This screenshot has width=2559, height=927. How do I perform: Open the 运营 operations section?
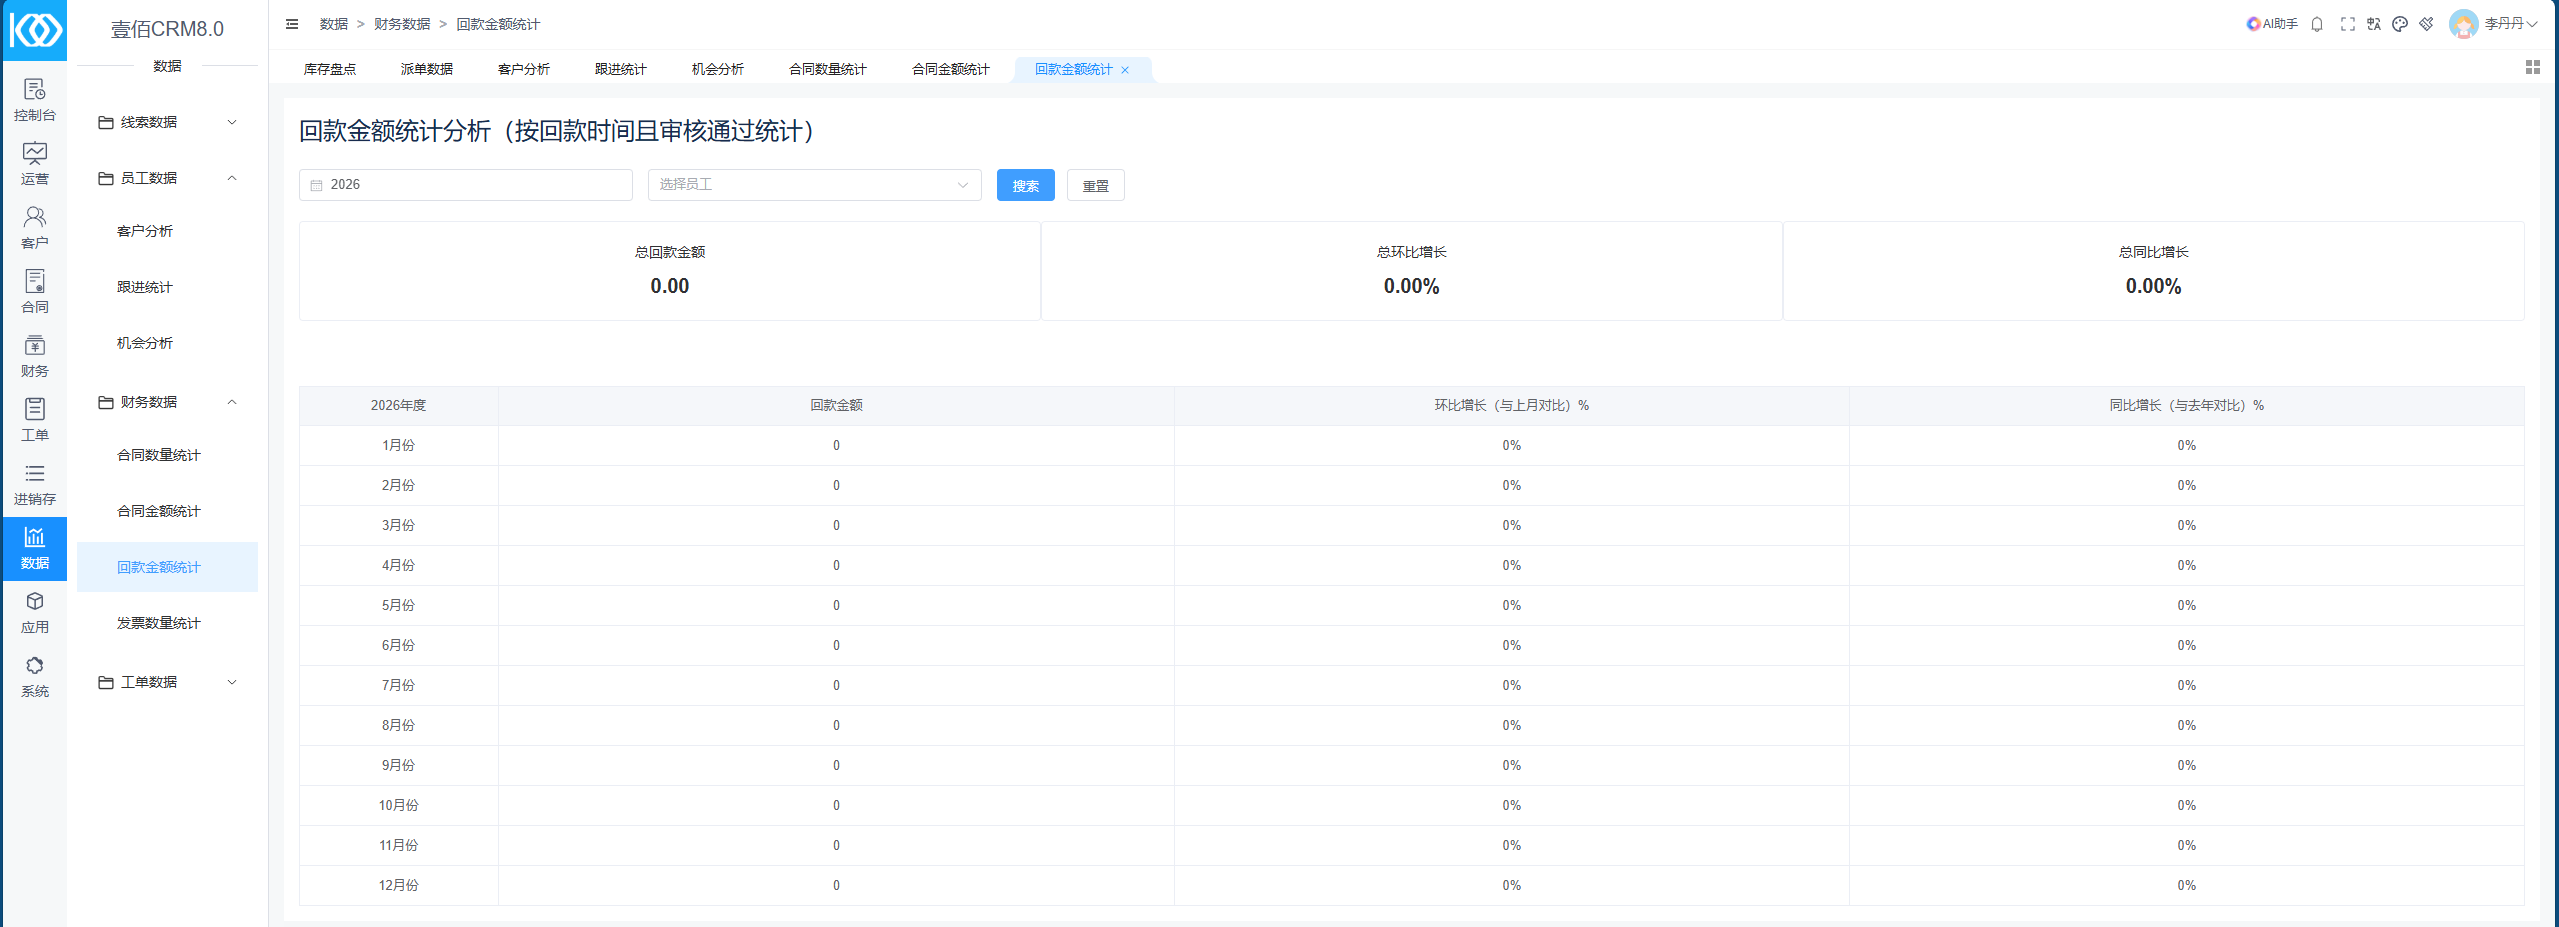pyautogui.click(x=35, y=164)
